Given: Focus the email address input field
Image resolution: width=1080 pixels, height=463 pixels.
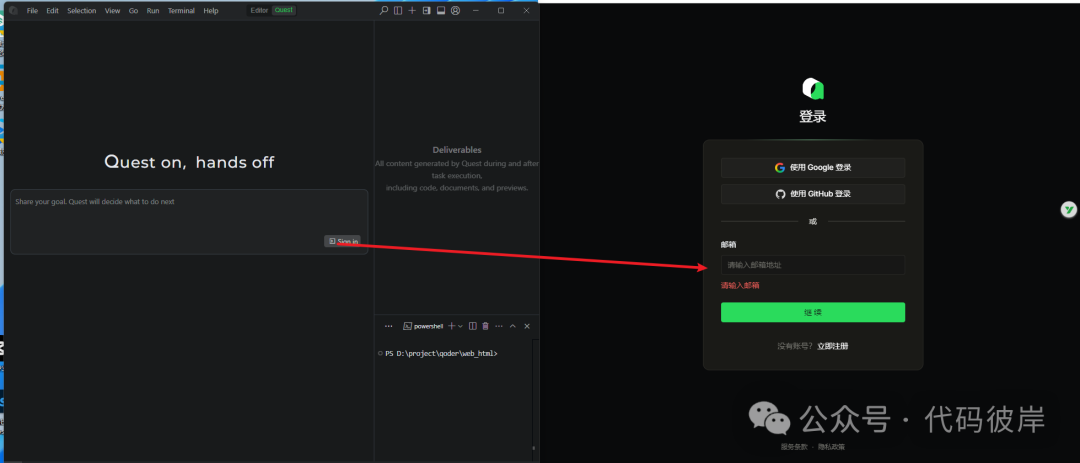Looking at the screenshot, I should pyautogui.click(x=813, y=265).
